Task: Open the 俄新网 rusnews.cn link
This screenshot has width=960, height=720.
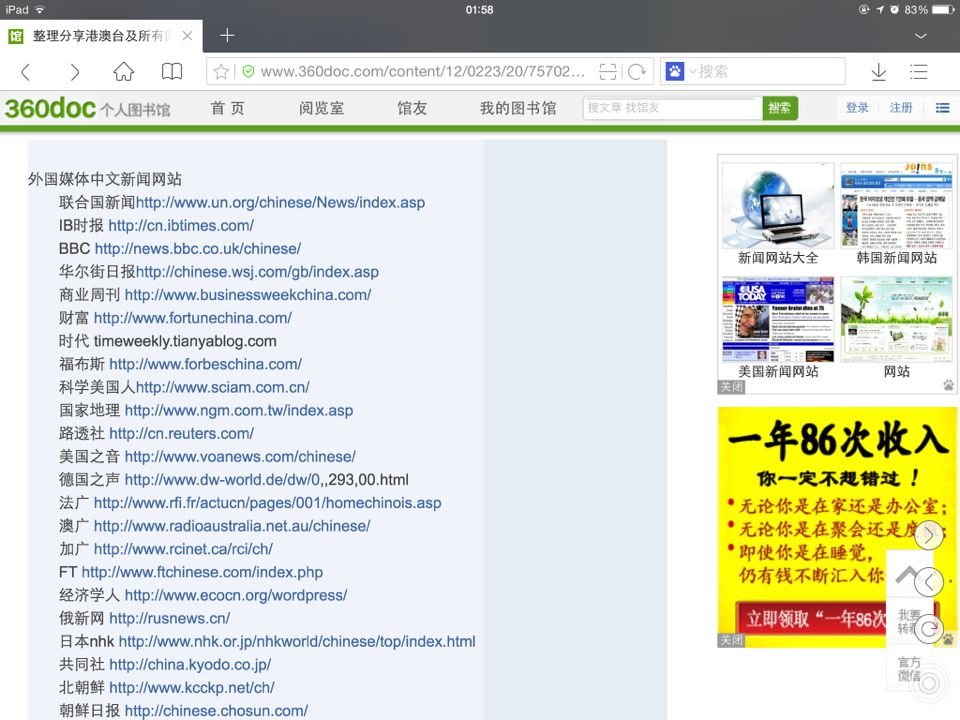Action: click(x=170, y=618)
